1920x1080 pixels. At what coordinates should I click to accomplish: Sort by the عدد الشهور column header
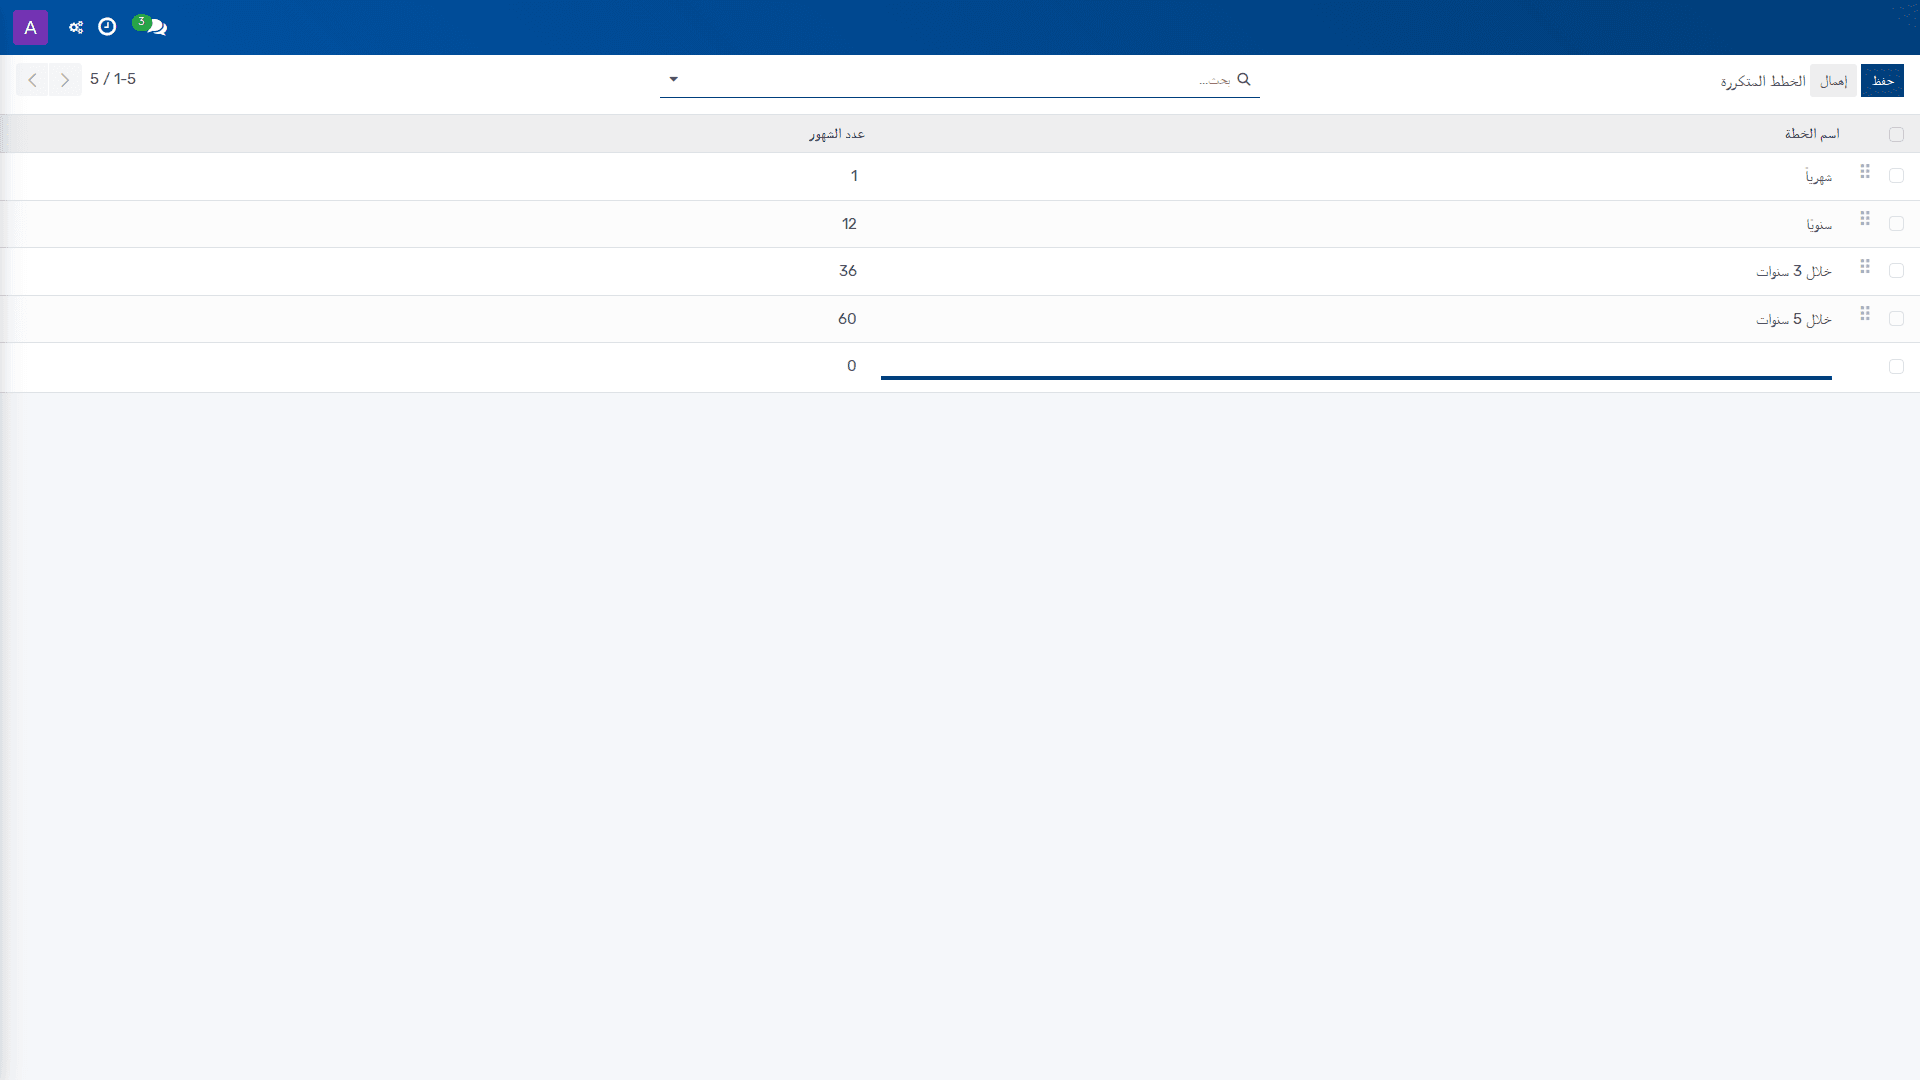click(x=837, y=134)
